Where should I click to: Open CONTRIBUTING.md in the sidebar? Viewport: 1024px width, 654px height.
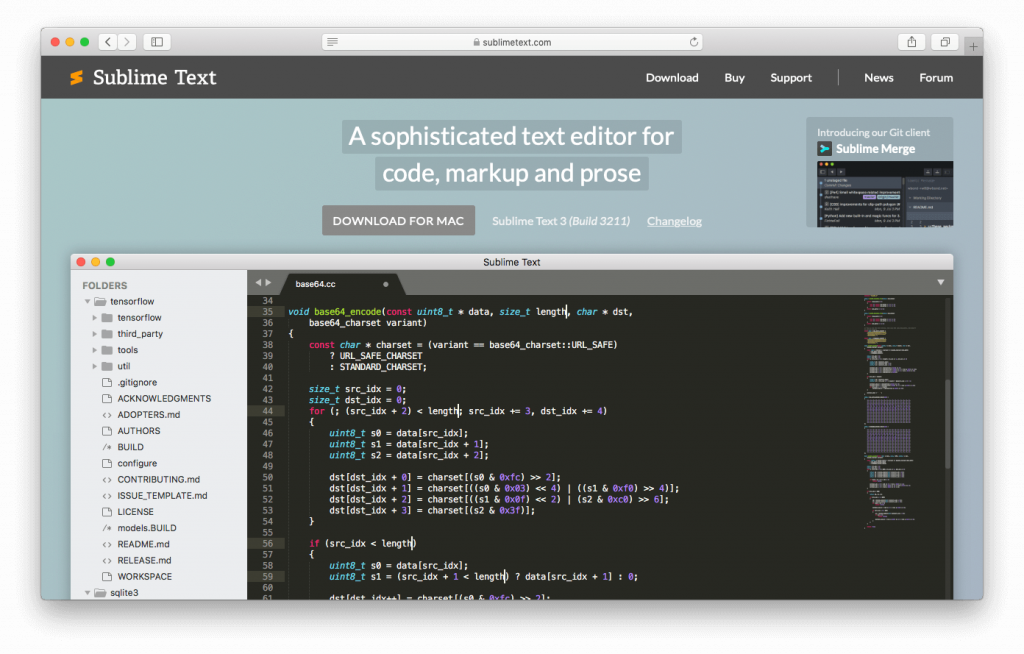click(159, 480)
